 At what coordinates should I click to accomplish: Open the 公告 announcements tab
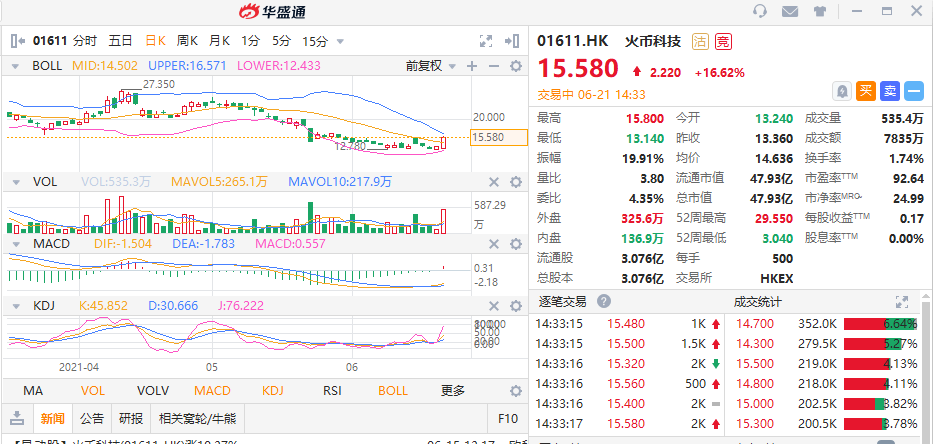[92, 418]
